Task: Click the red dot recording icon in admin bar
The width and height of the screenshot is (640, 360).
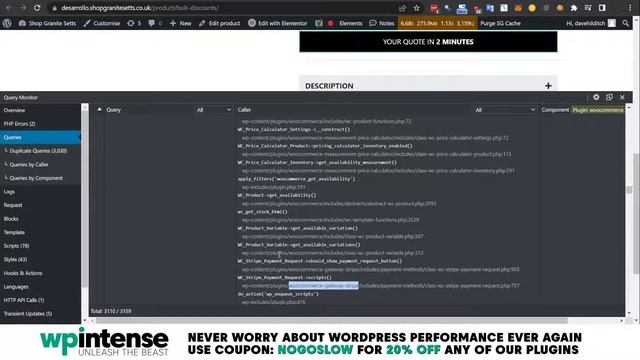Action: [x=331, y=23]
